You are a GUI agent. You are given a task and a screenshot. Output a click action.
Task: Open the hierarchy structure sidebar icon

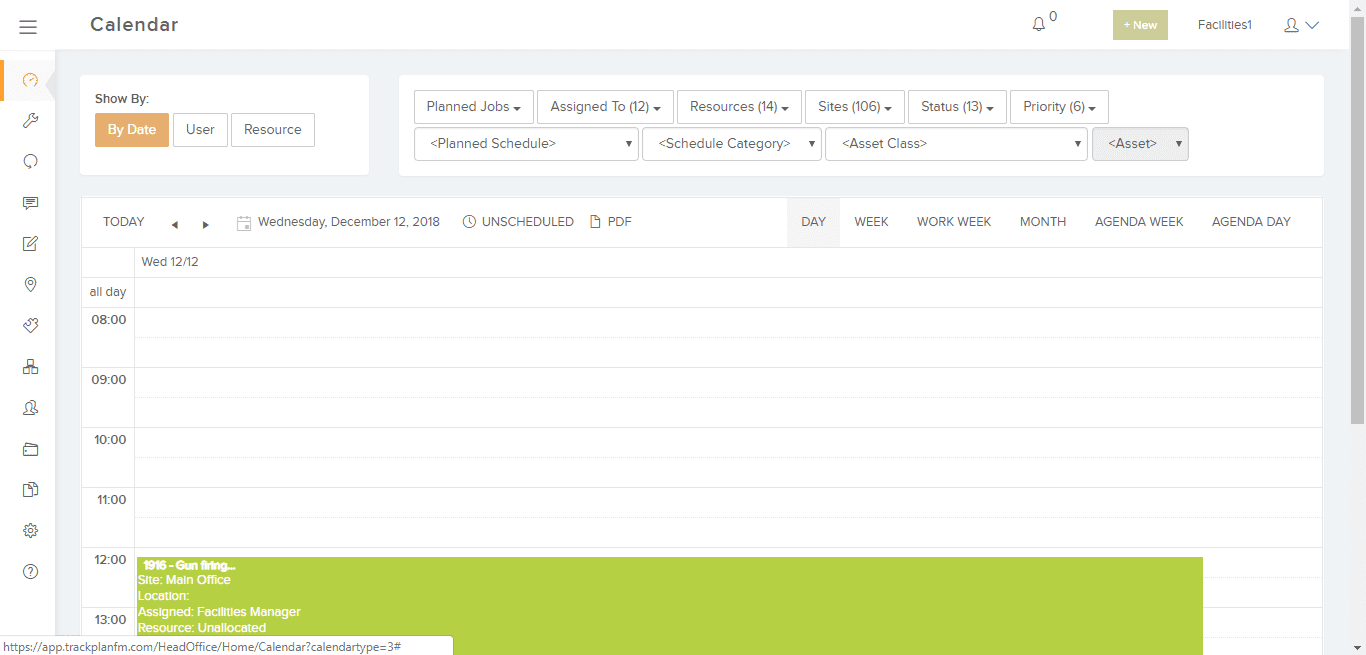30,367
